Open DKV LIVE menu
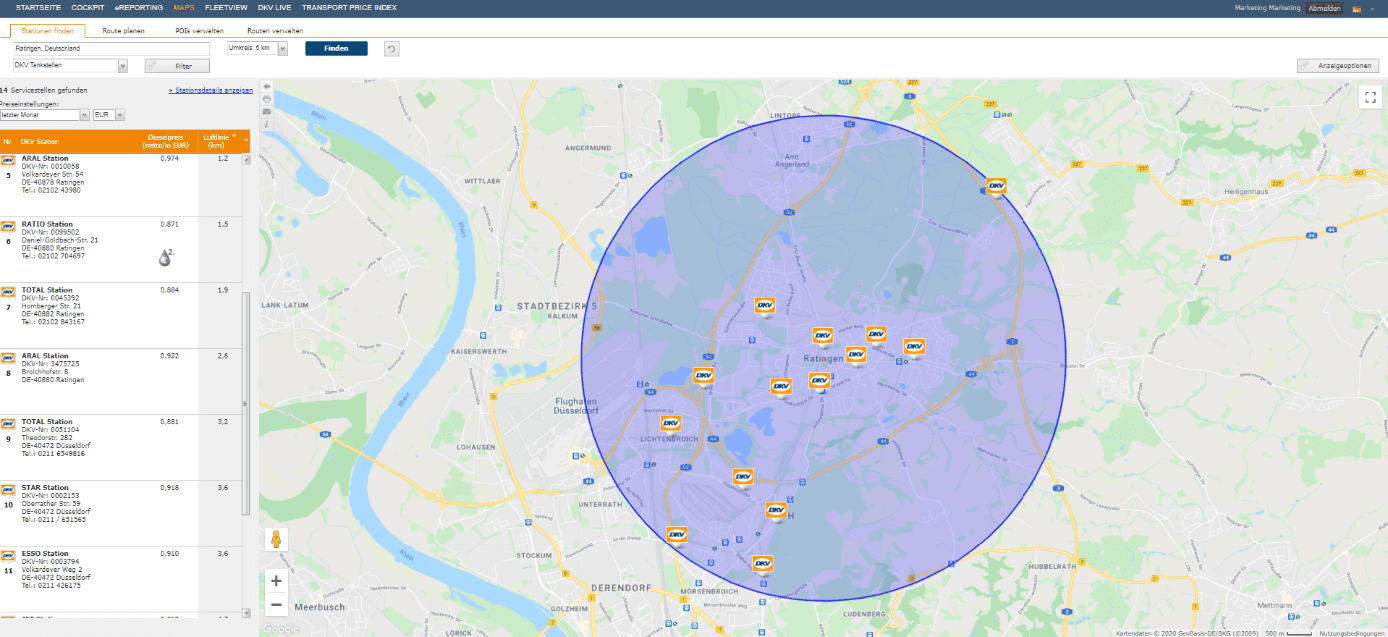Screen dimensions: 1388x637 275,7
